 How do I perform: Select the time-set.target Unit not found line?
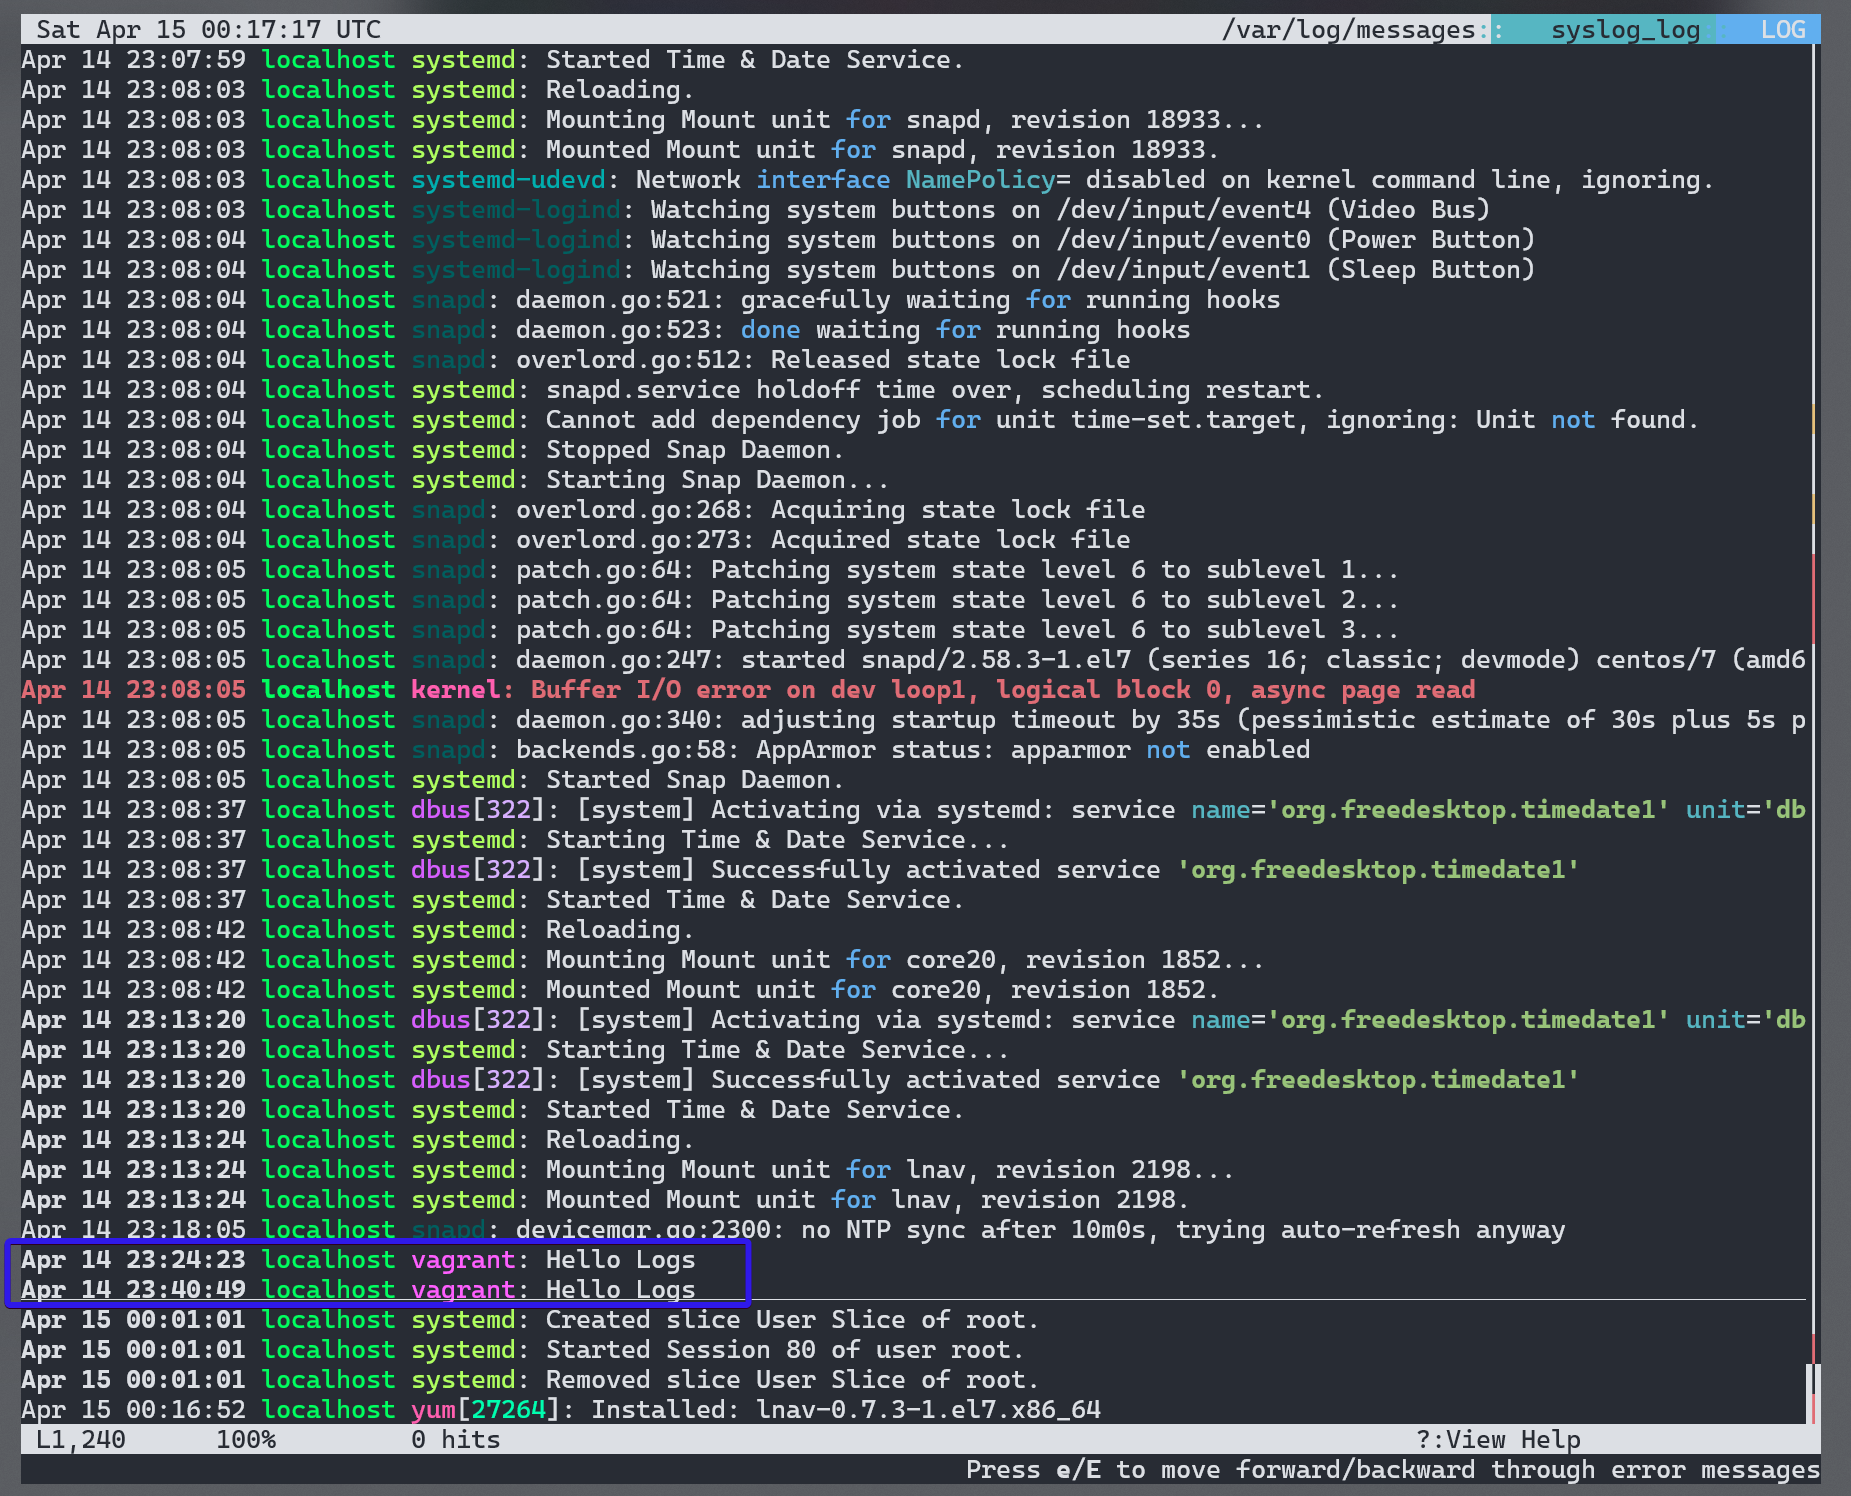tap(861, 420)
